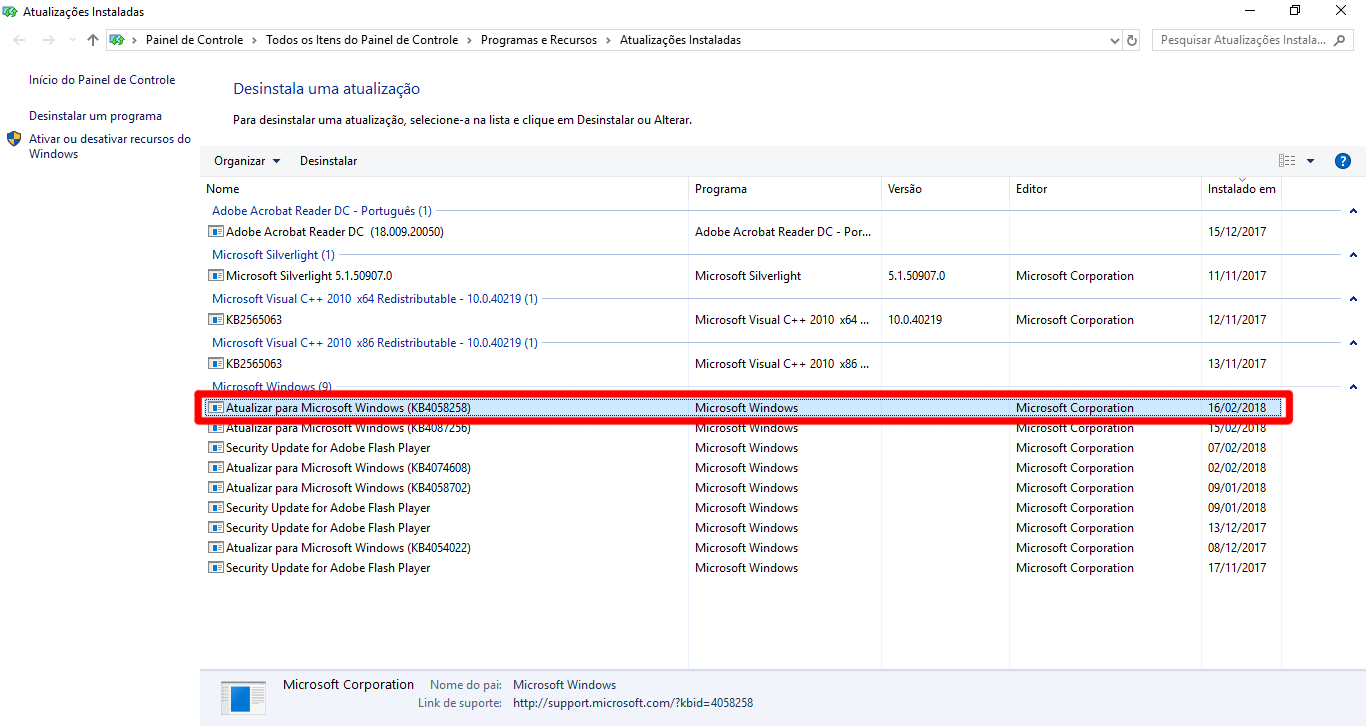This screenshot has height=726, width=1366.
Task: Select the Microsoft Silverlight 5.1.50907.0 icon
Action: coord(215,276)
